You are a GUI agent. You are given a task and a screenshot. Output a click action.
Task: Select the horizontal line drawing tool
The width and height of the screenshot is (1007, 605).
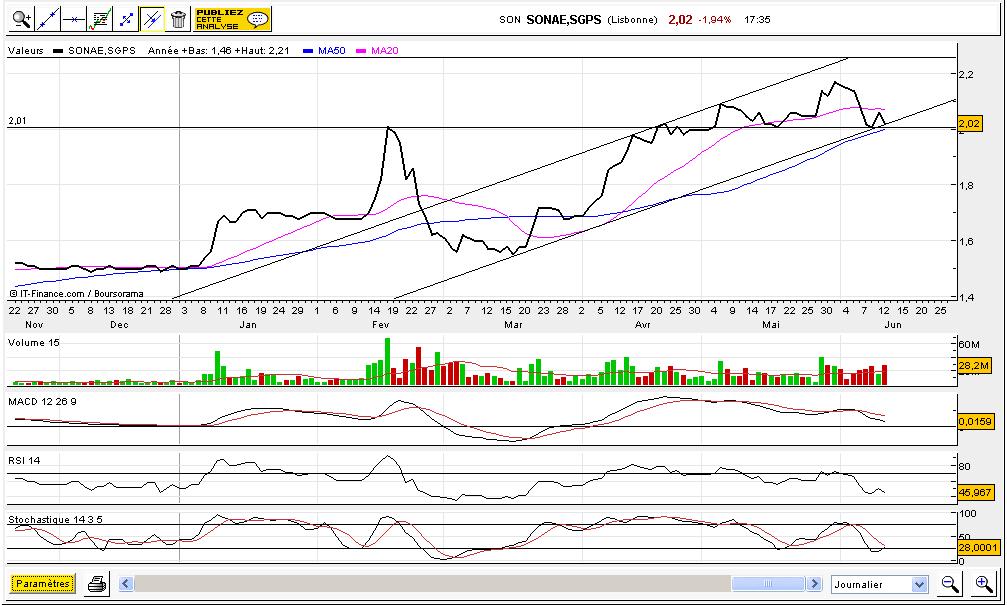point(74,19)
